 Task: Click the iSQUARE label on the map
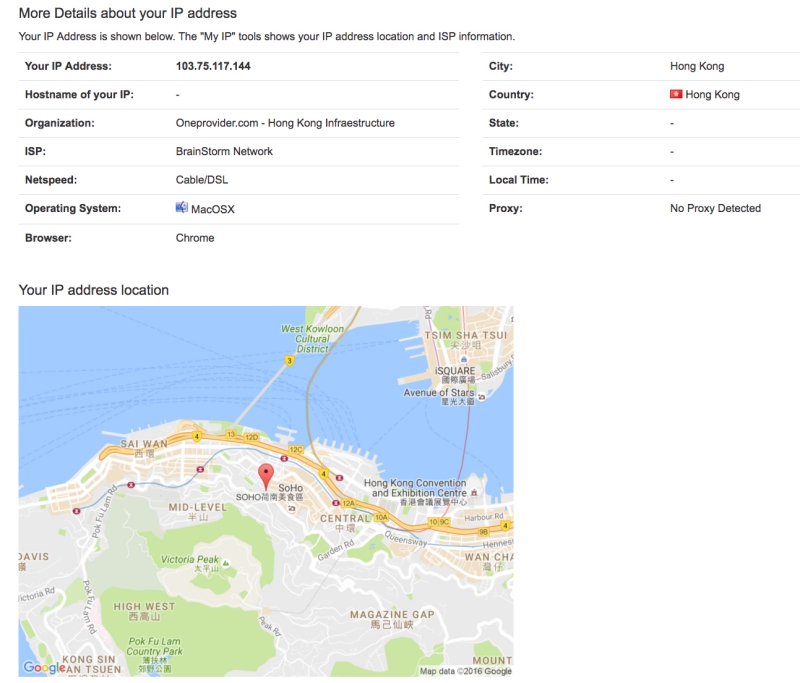[x=457, y=370]
